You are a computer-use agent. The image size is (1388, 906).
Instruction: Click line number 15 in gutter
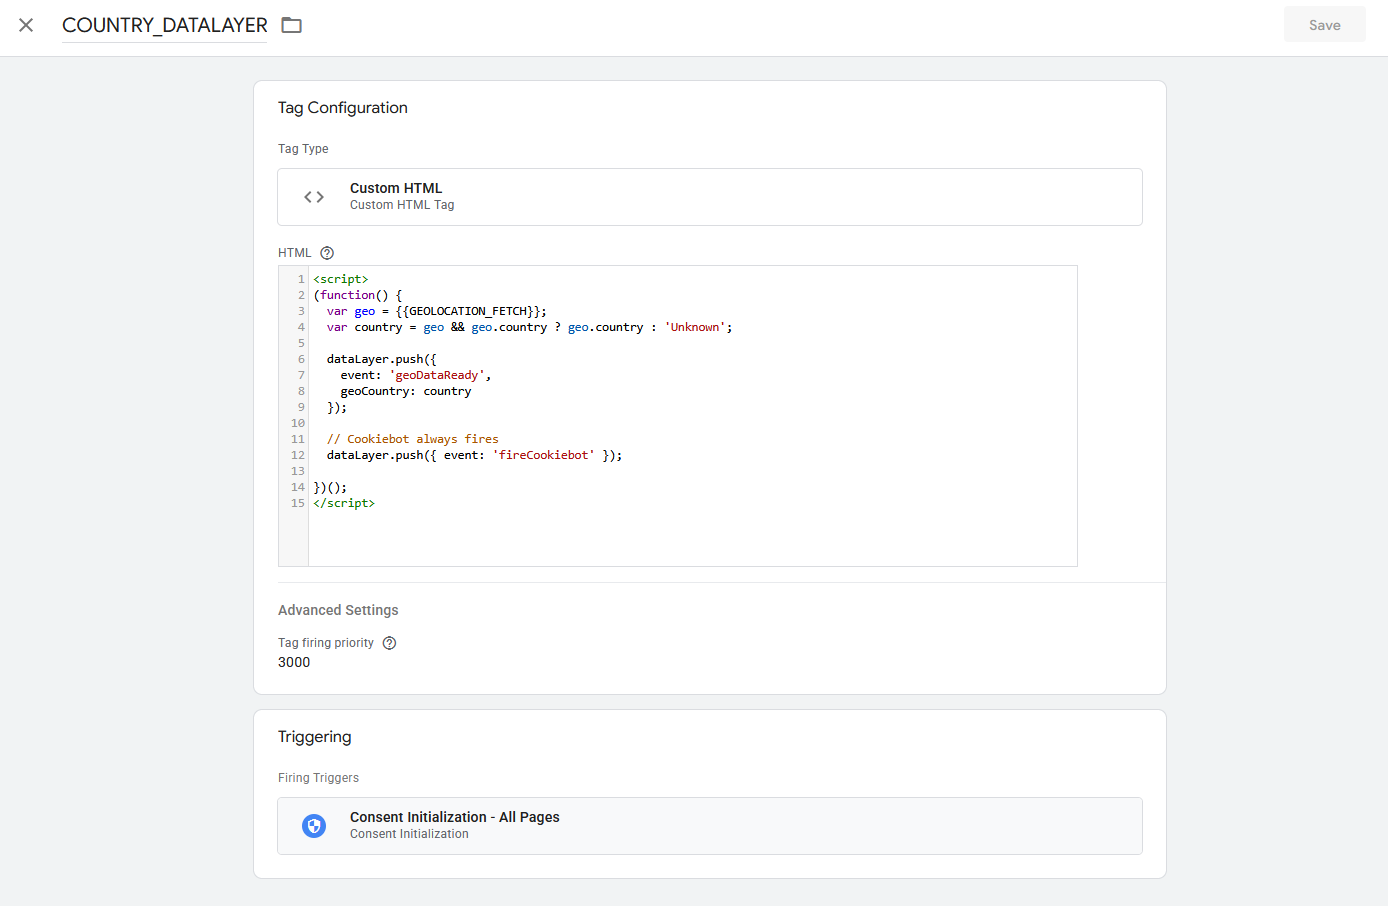click(298, 503)
